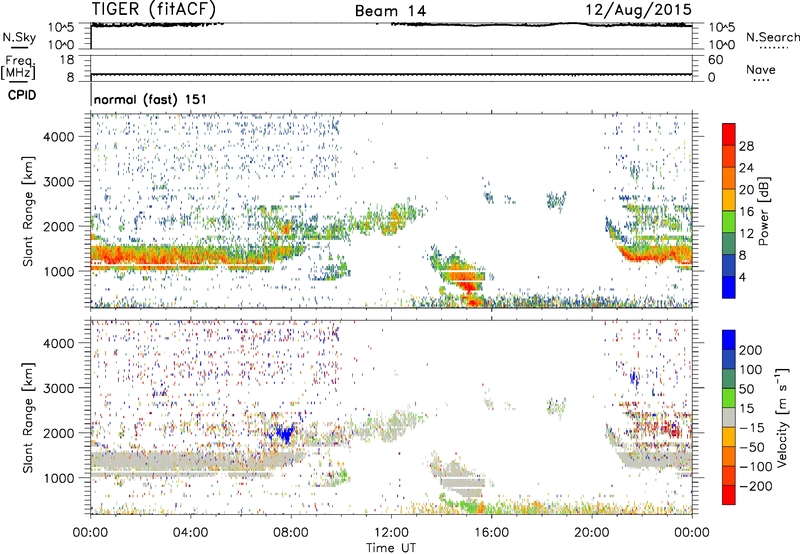Pick the gray Velocity segment between 15 and -15
The height and width of the screenshot is (554, 800).
(729, 417)
